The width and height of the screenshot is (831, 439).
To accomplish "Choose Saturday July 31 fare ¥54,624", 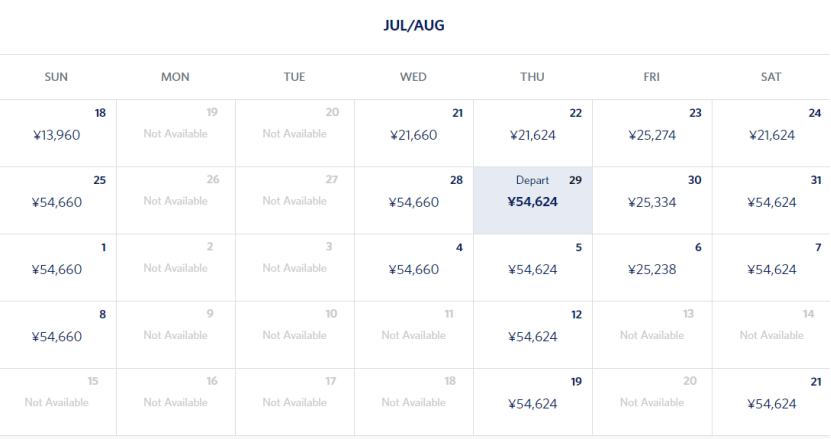I will (771, 201).
